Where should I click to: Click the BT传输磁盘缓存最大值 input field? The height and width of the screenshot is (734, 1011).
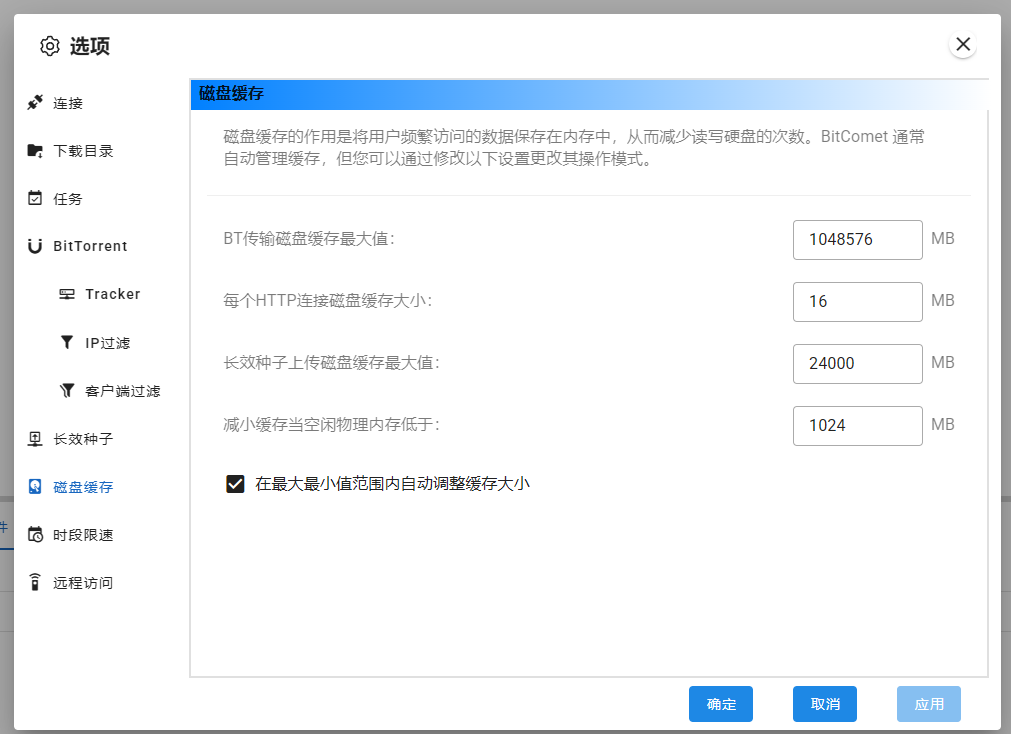click(x=857, y=240)
